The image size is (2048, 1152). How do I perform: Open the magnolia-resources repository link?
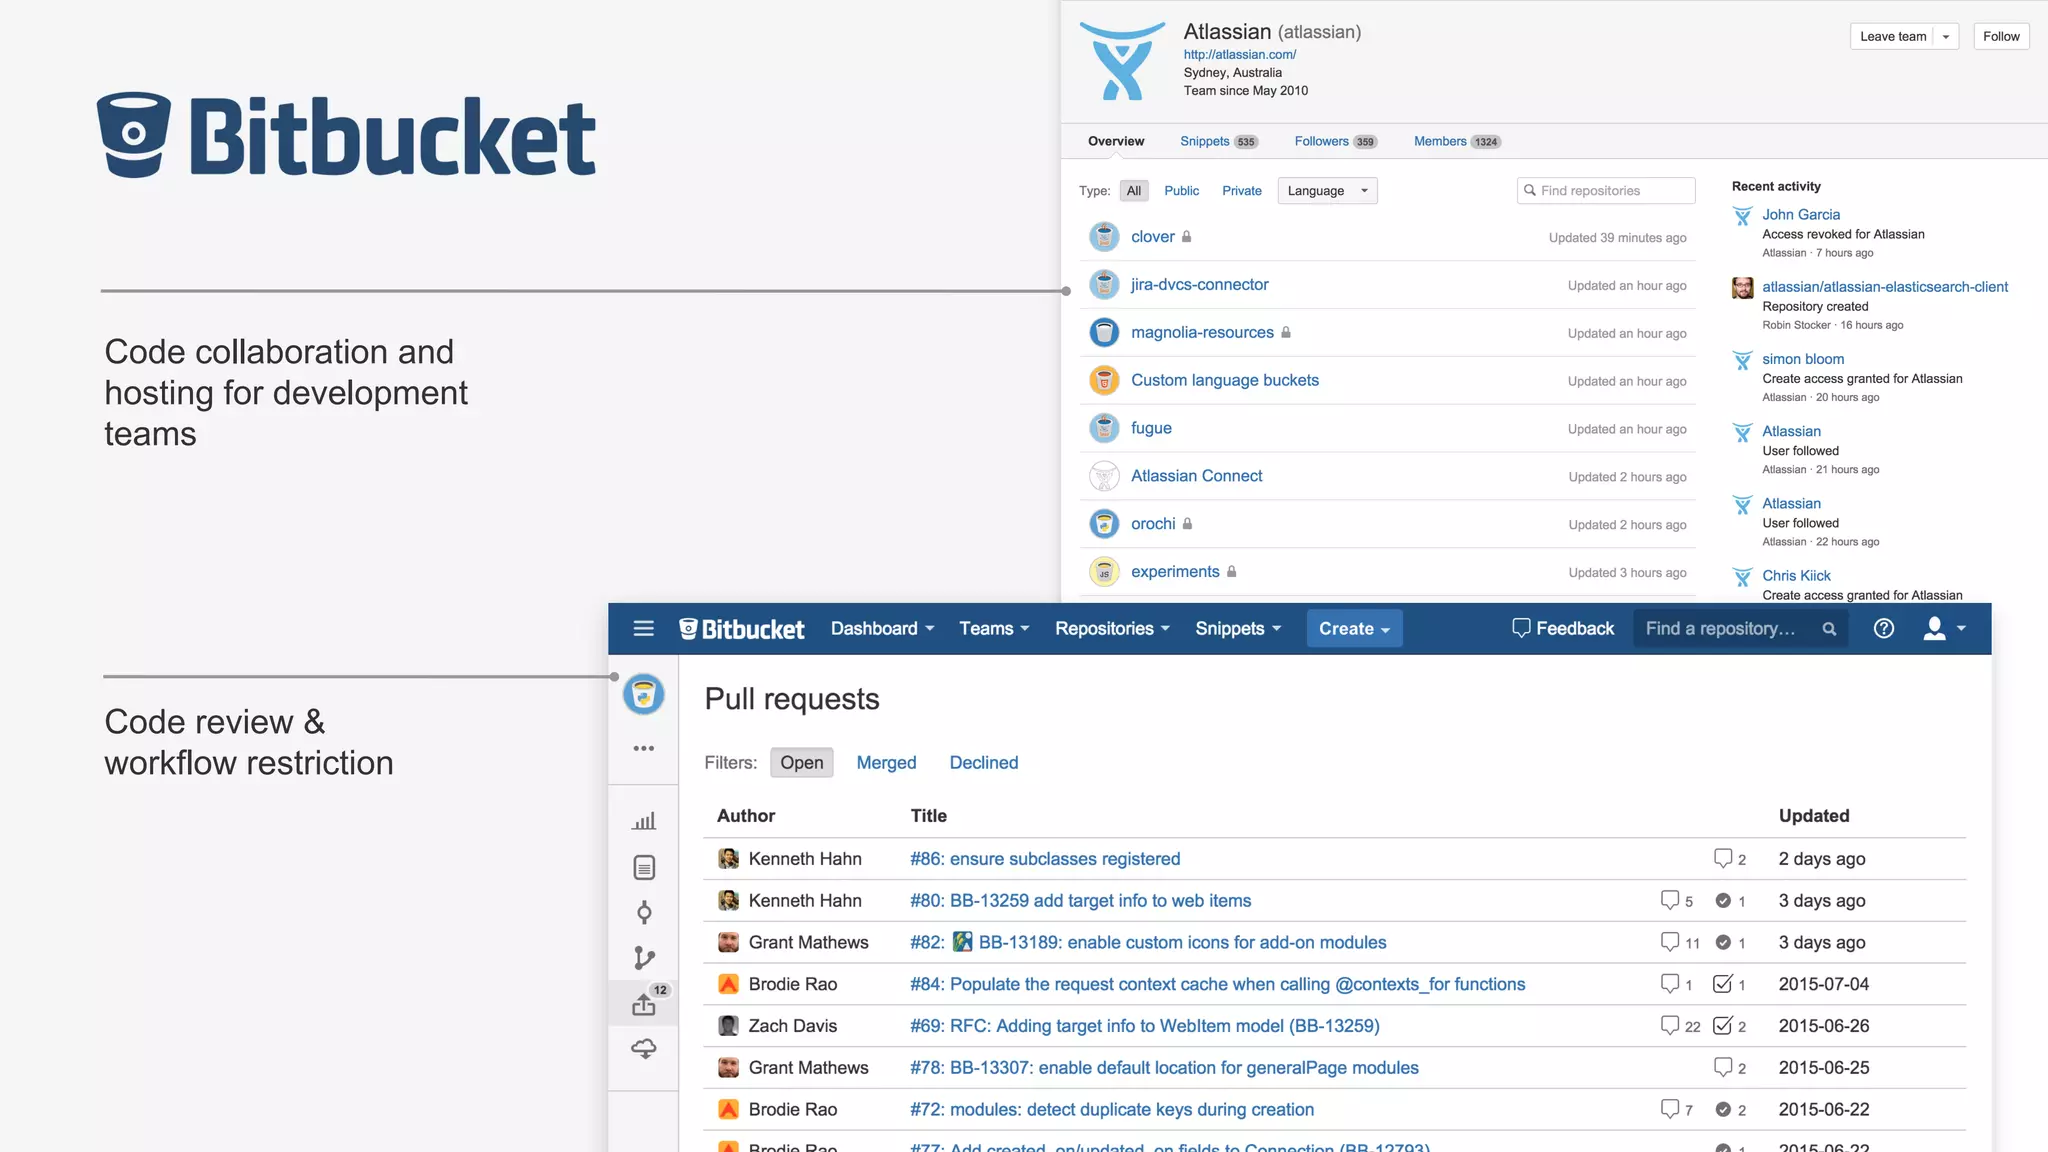tap(1202, 332)
